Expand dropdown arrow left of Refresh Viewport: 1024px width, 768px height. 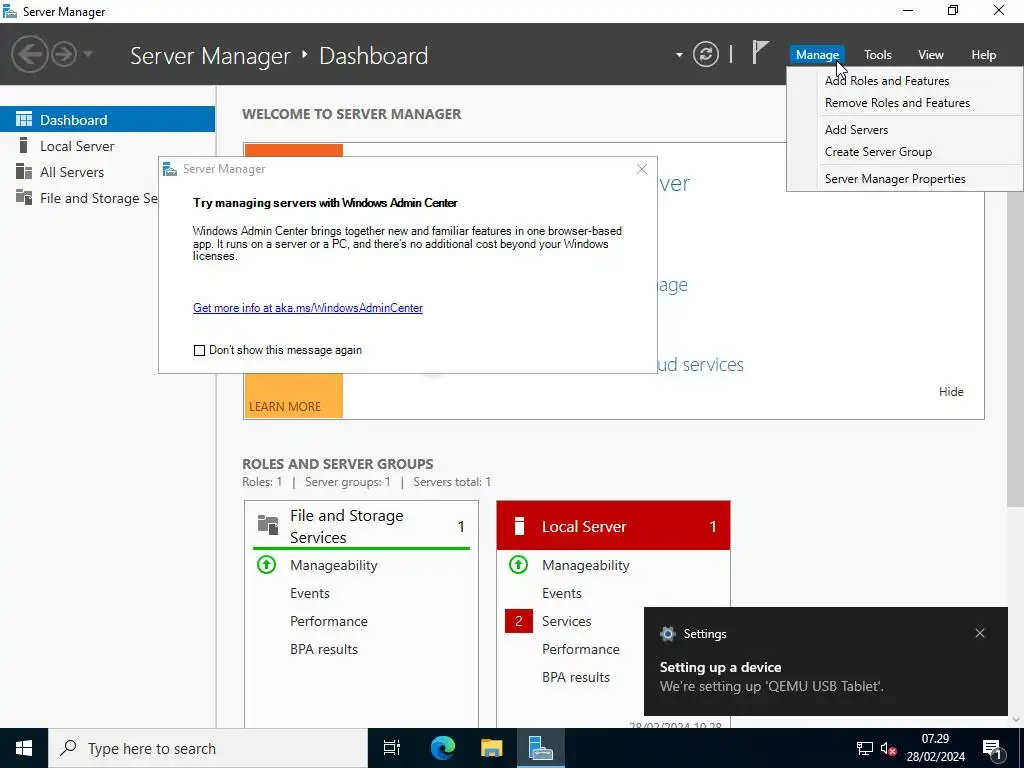[x=679, y=55]
